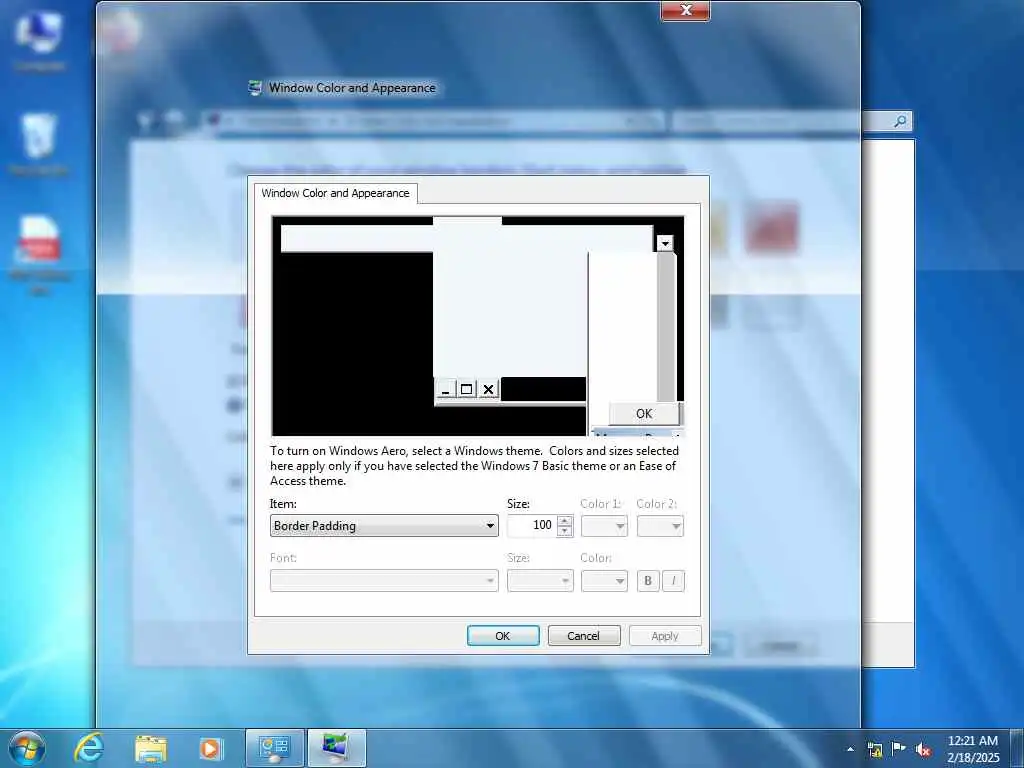Open the font Size dropdown

(540, 581)
